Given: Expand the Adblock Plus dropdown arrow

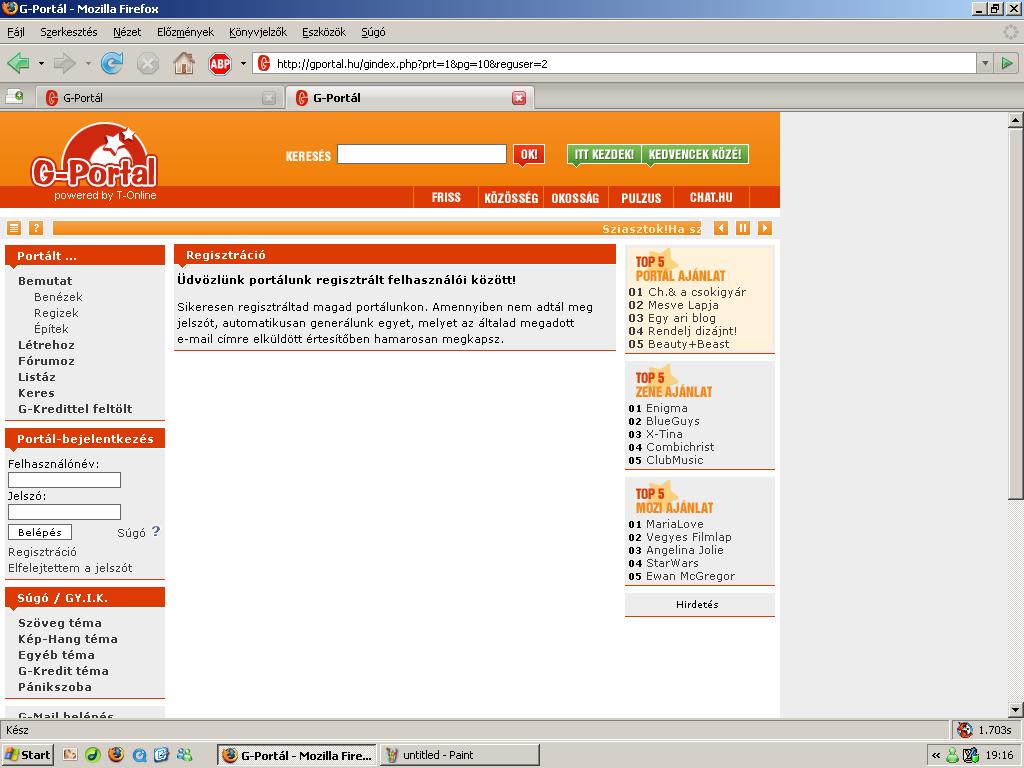Looking at the screenshot, I should tap(240, 64).
